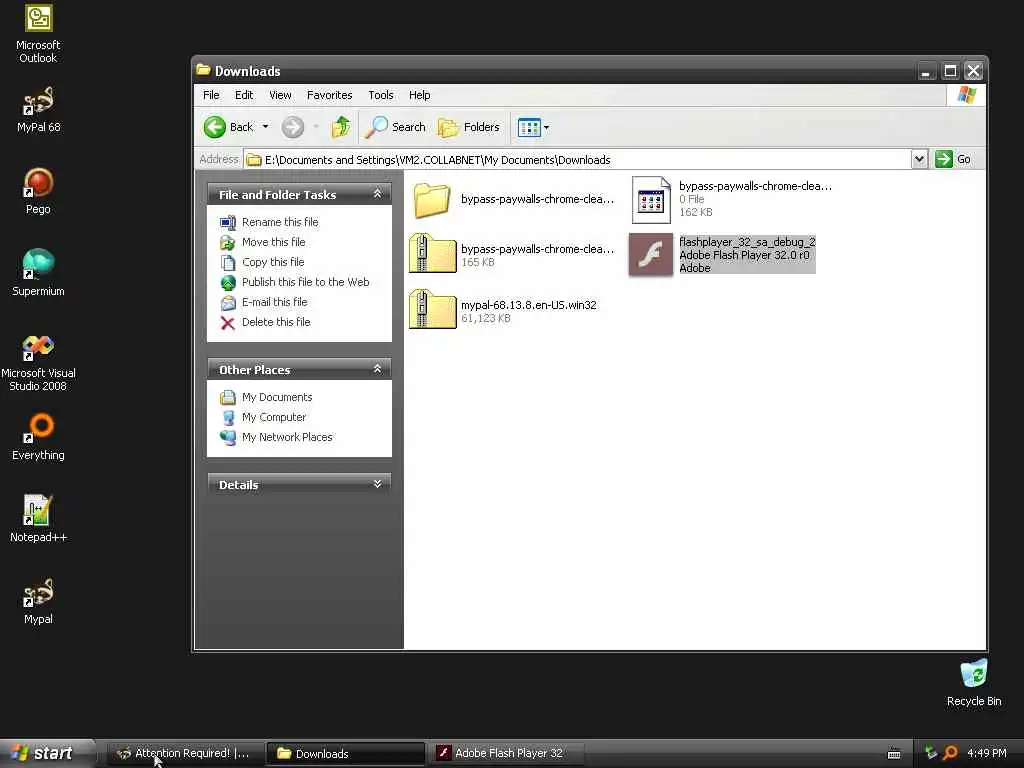Select the Everything search shortcut

(x=38, y=437)
